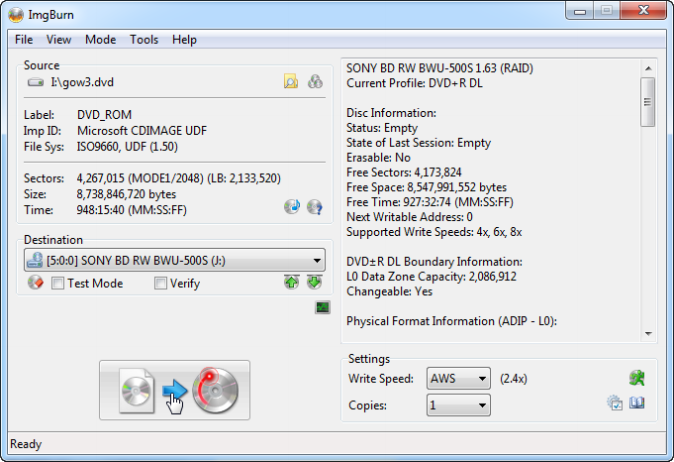This screenshot has height=462, width=674.
Task: Click the browse for source file icon
Action: pos(291,82)
